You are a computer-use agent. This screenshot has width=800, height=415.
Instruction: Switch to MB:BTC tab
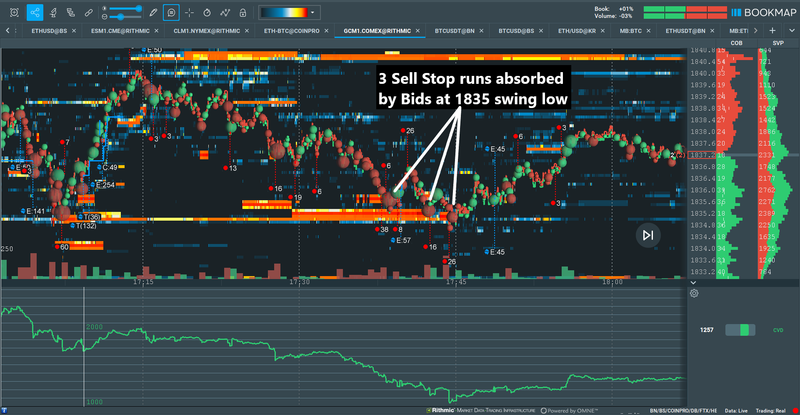tap(631, 31)
